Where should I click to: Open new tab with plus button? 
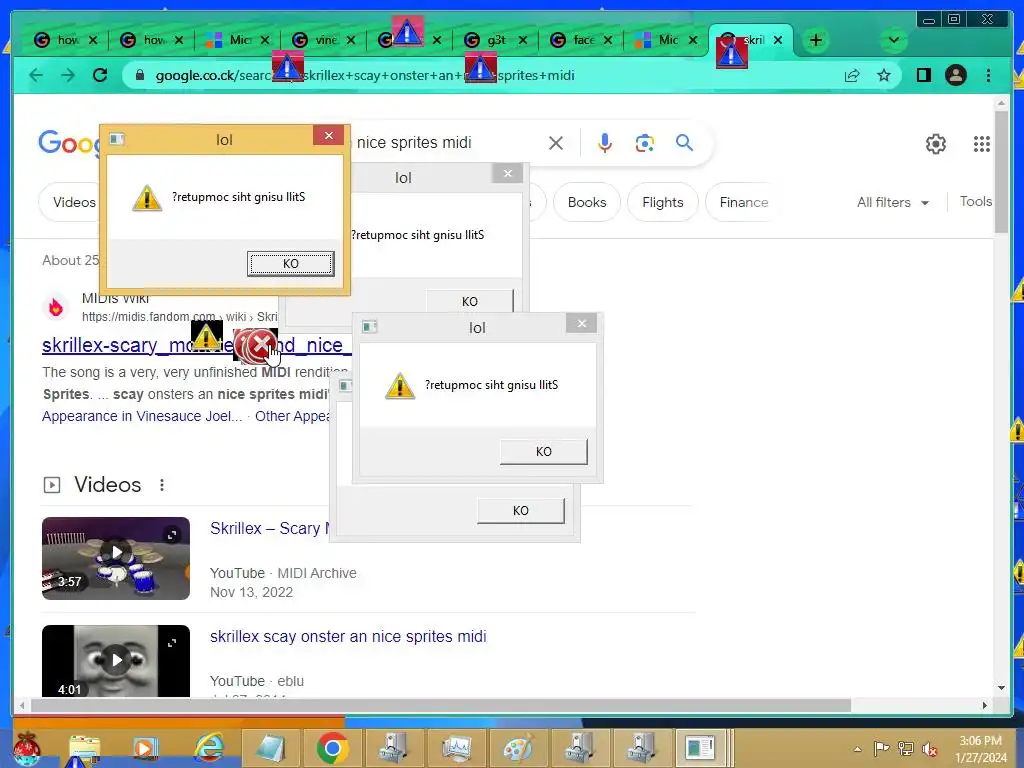click(816, 40)
